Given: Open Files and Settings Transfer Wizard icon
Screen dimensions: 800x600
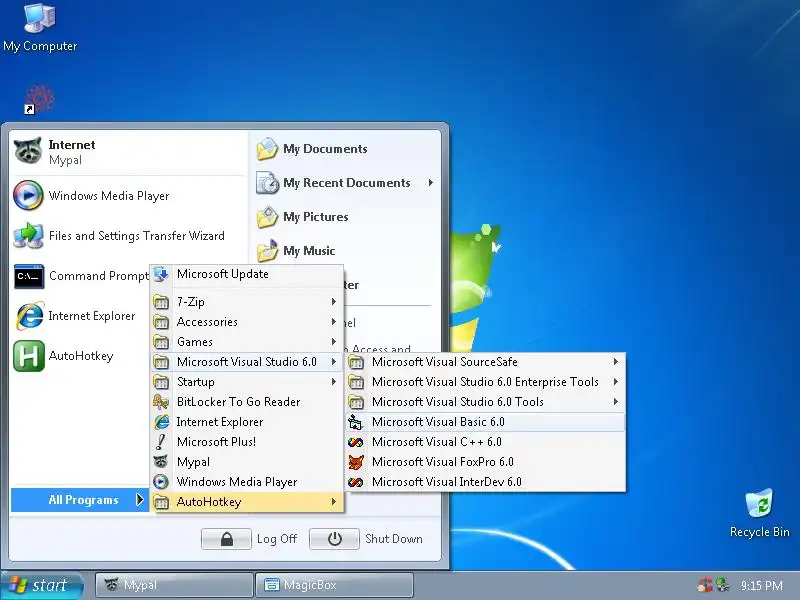Looking at the screenshot, I should pyautogui.click(x=28, y=236).
